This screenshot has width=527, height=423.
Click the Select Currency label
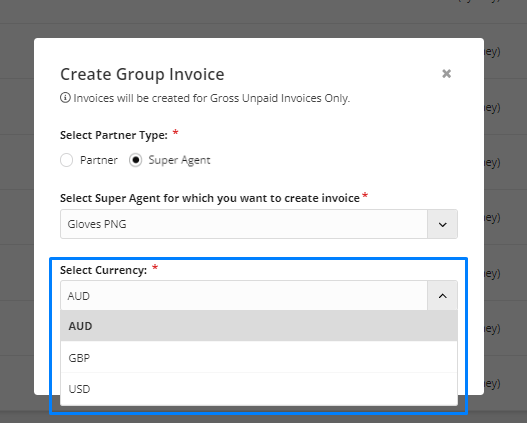[104, 270]
